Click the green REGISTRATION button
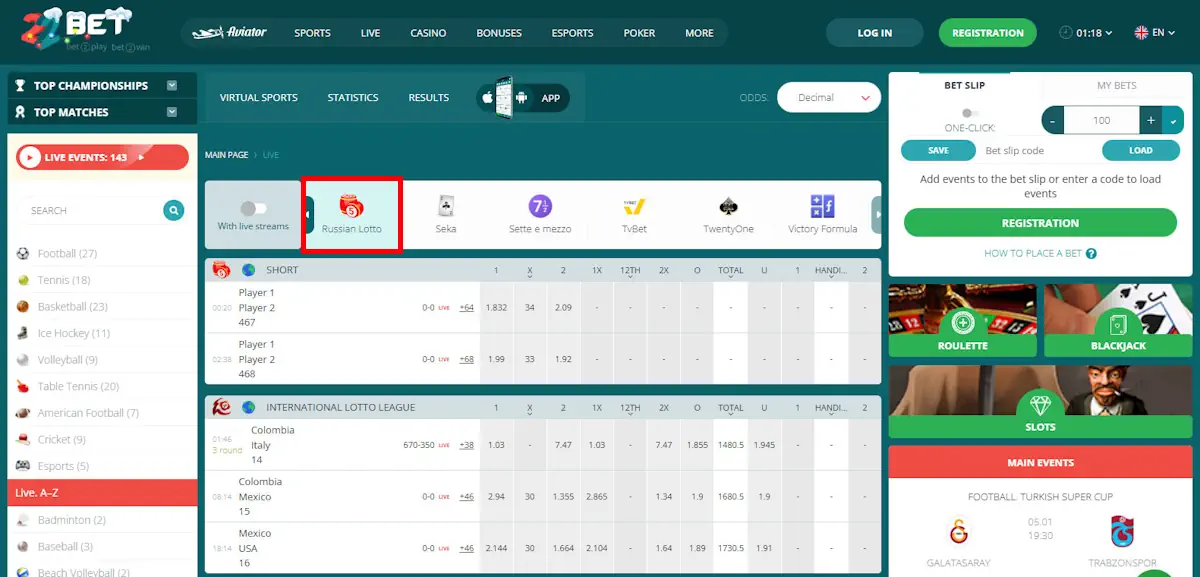Viewport: 1200px width, 577px height. [988, 32]
